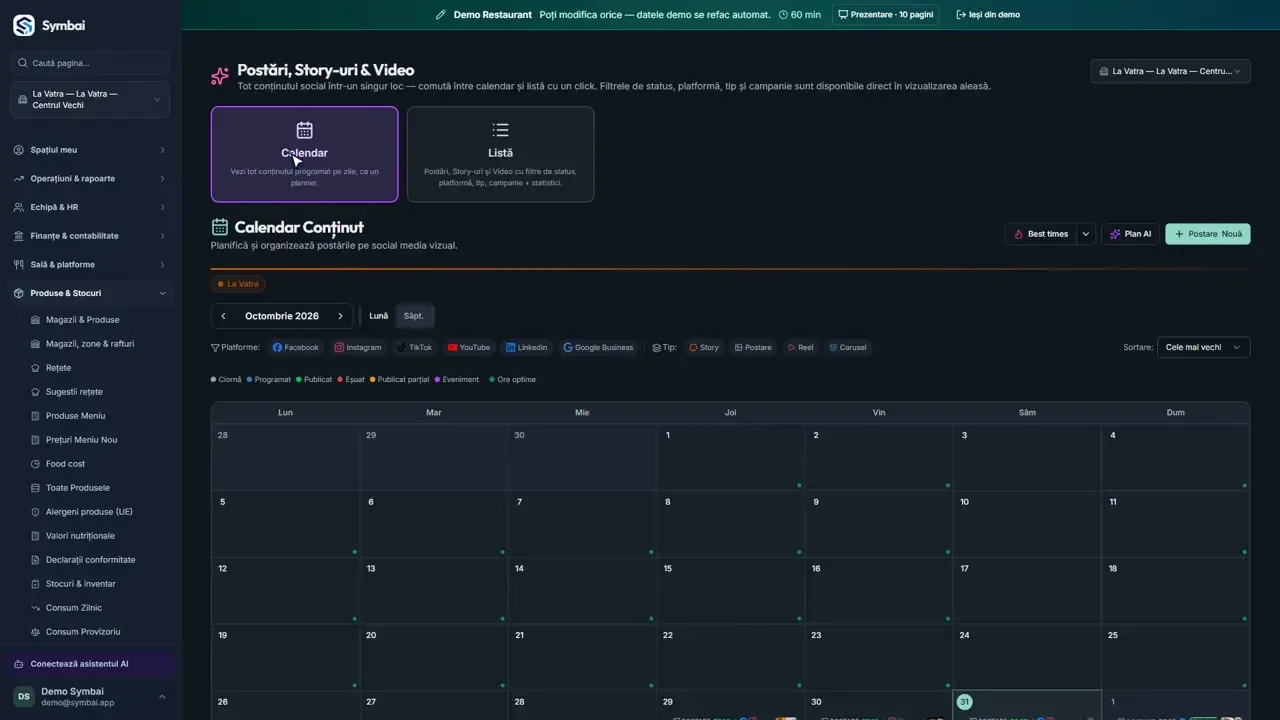The height and width of the screenshot is (720, 1280).
Task: Open the Calendar view card
Action: tap(304, 154)
